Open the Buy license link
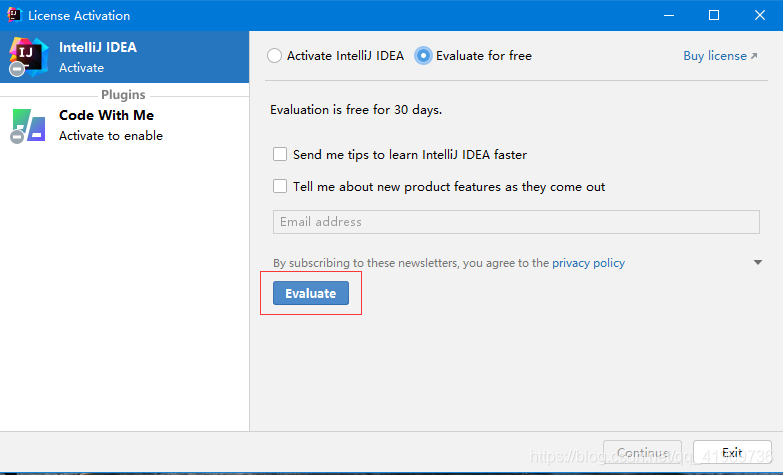The width and height of the screenshot is (783, 475). click(x=720, y=56)
